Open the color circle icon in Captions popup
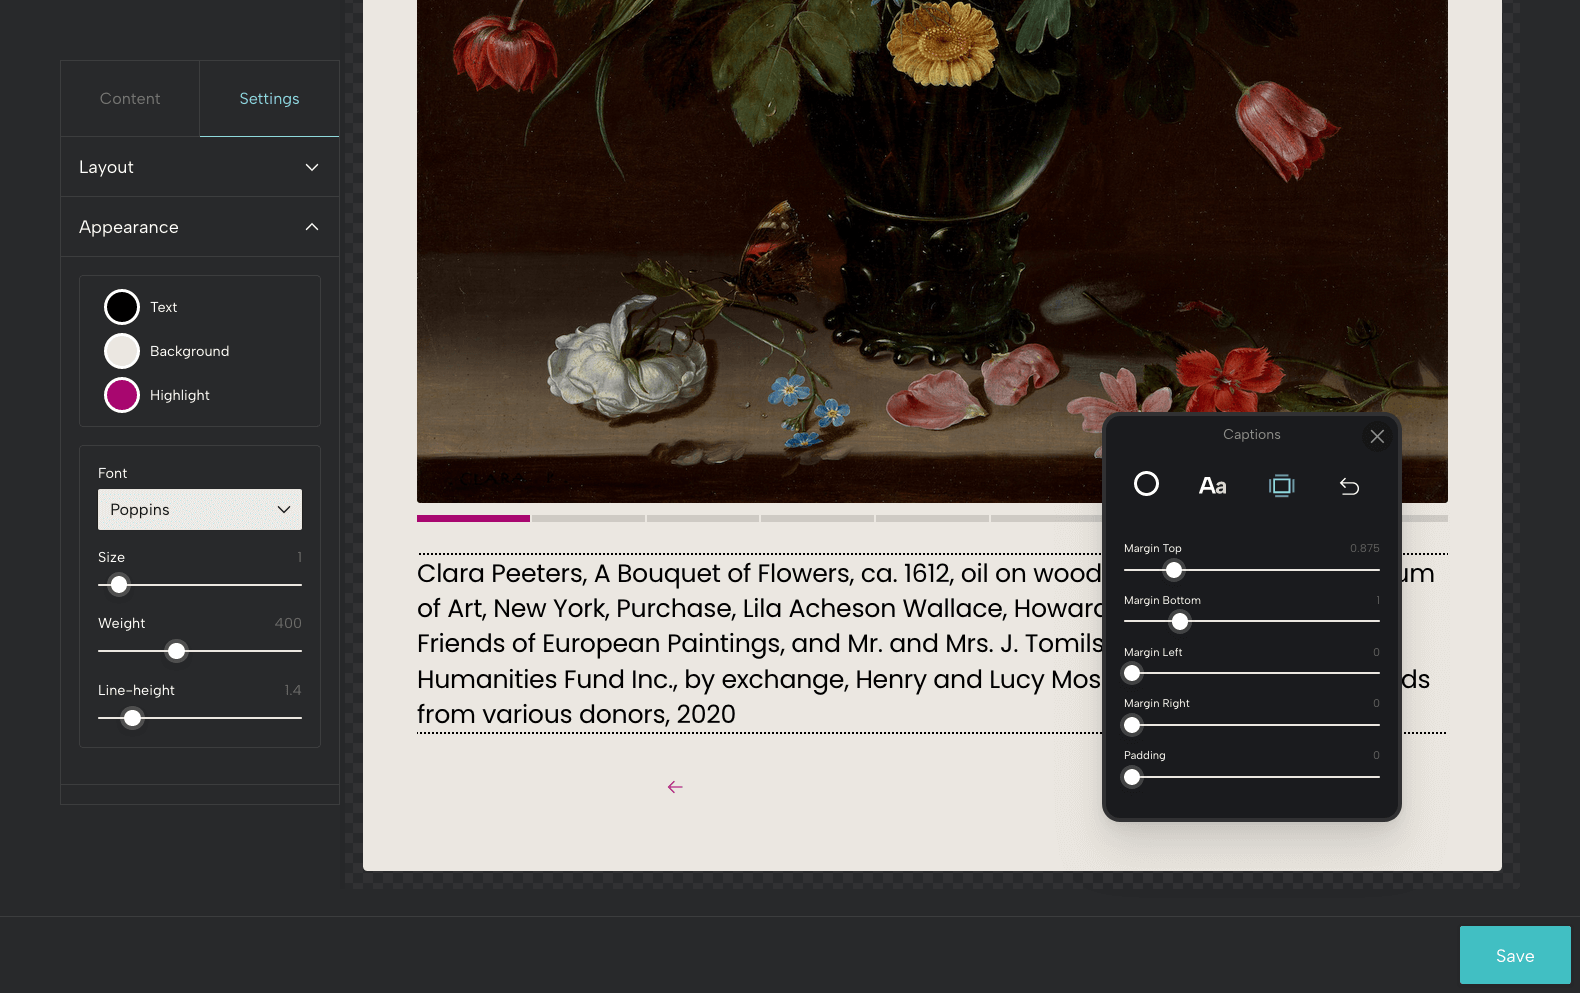 click(1146, 485)
